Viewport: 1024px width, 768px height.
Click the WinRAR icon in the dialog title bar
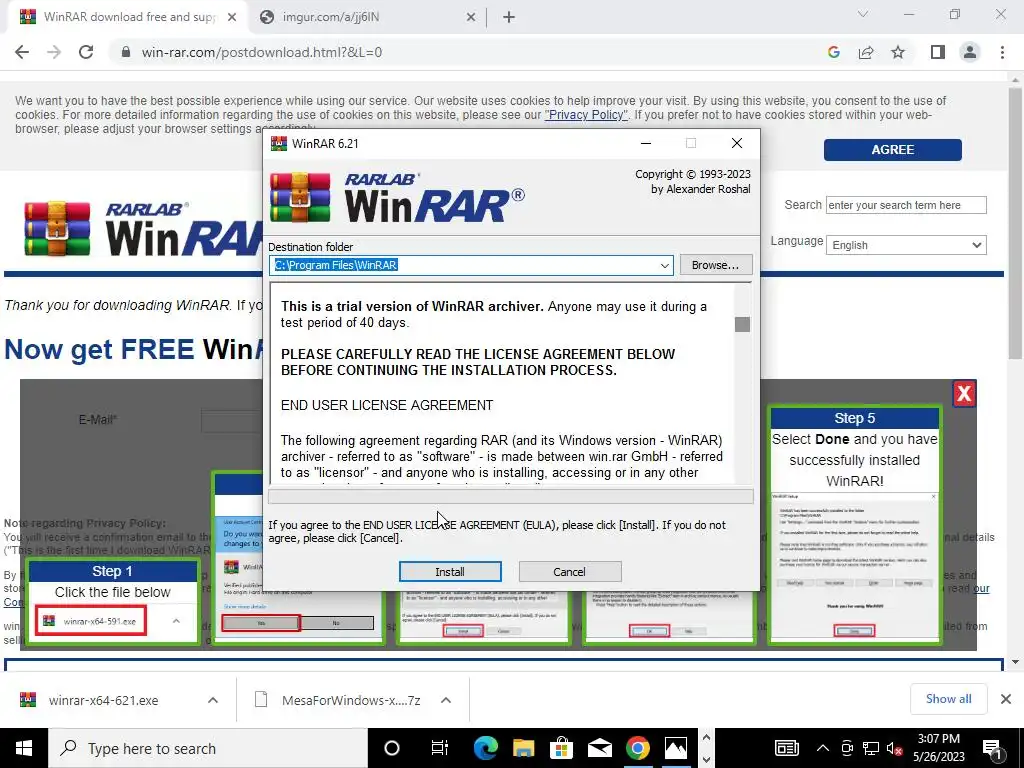[x=279, y=143]
